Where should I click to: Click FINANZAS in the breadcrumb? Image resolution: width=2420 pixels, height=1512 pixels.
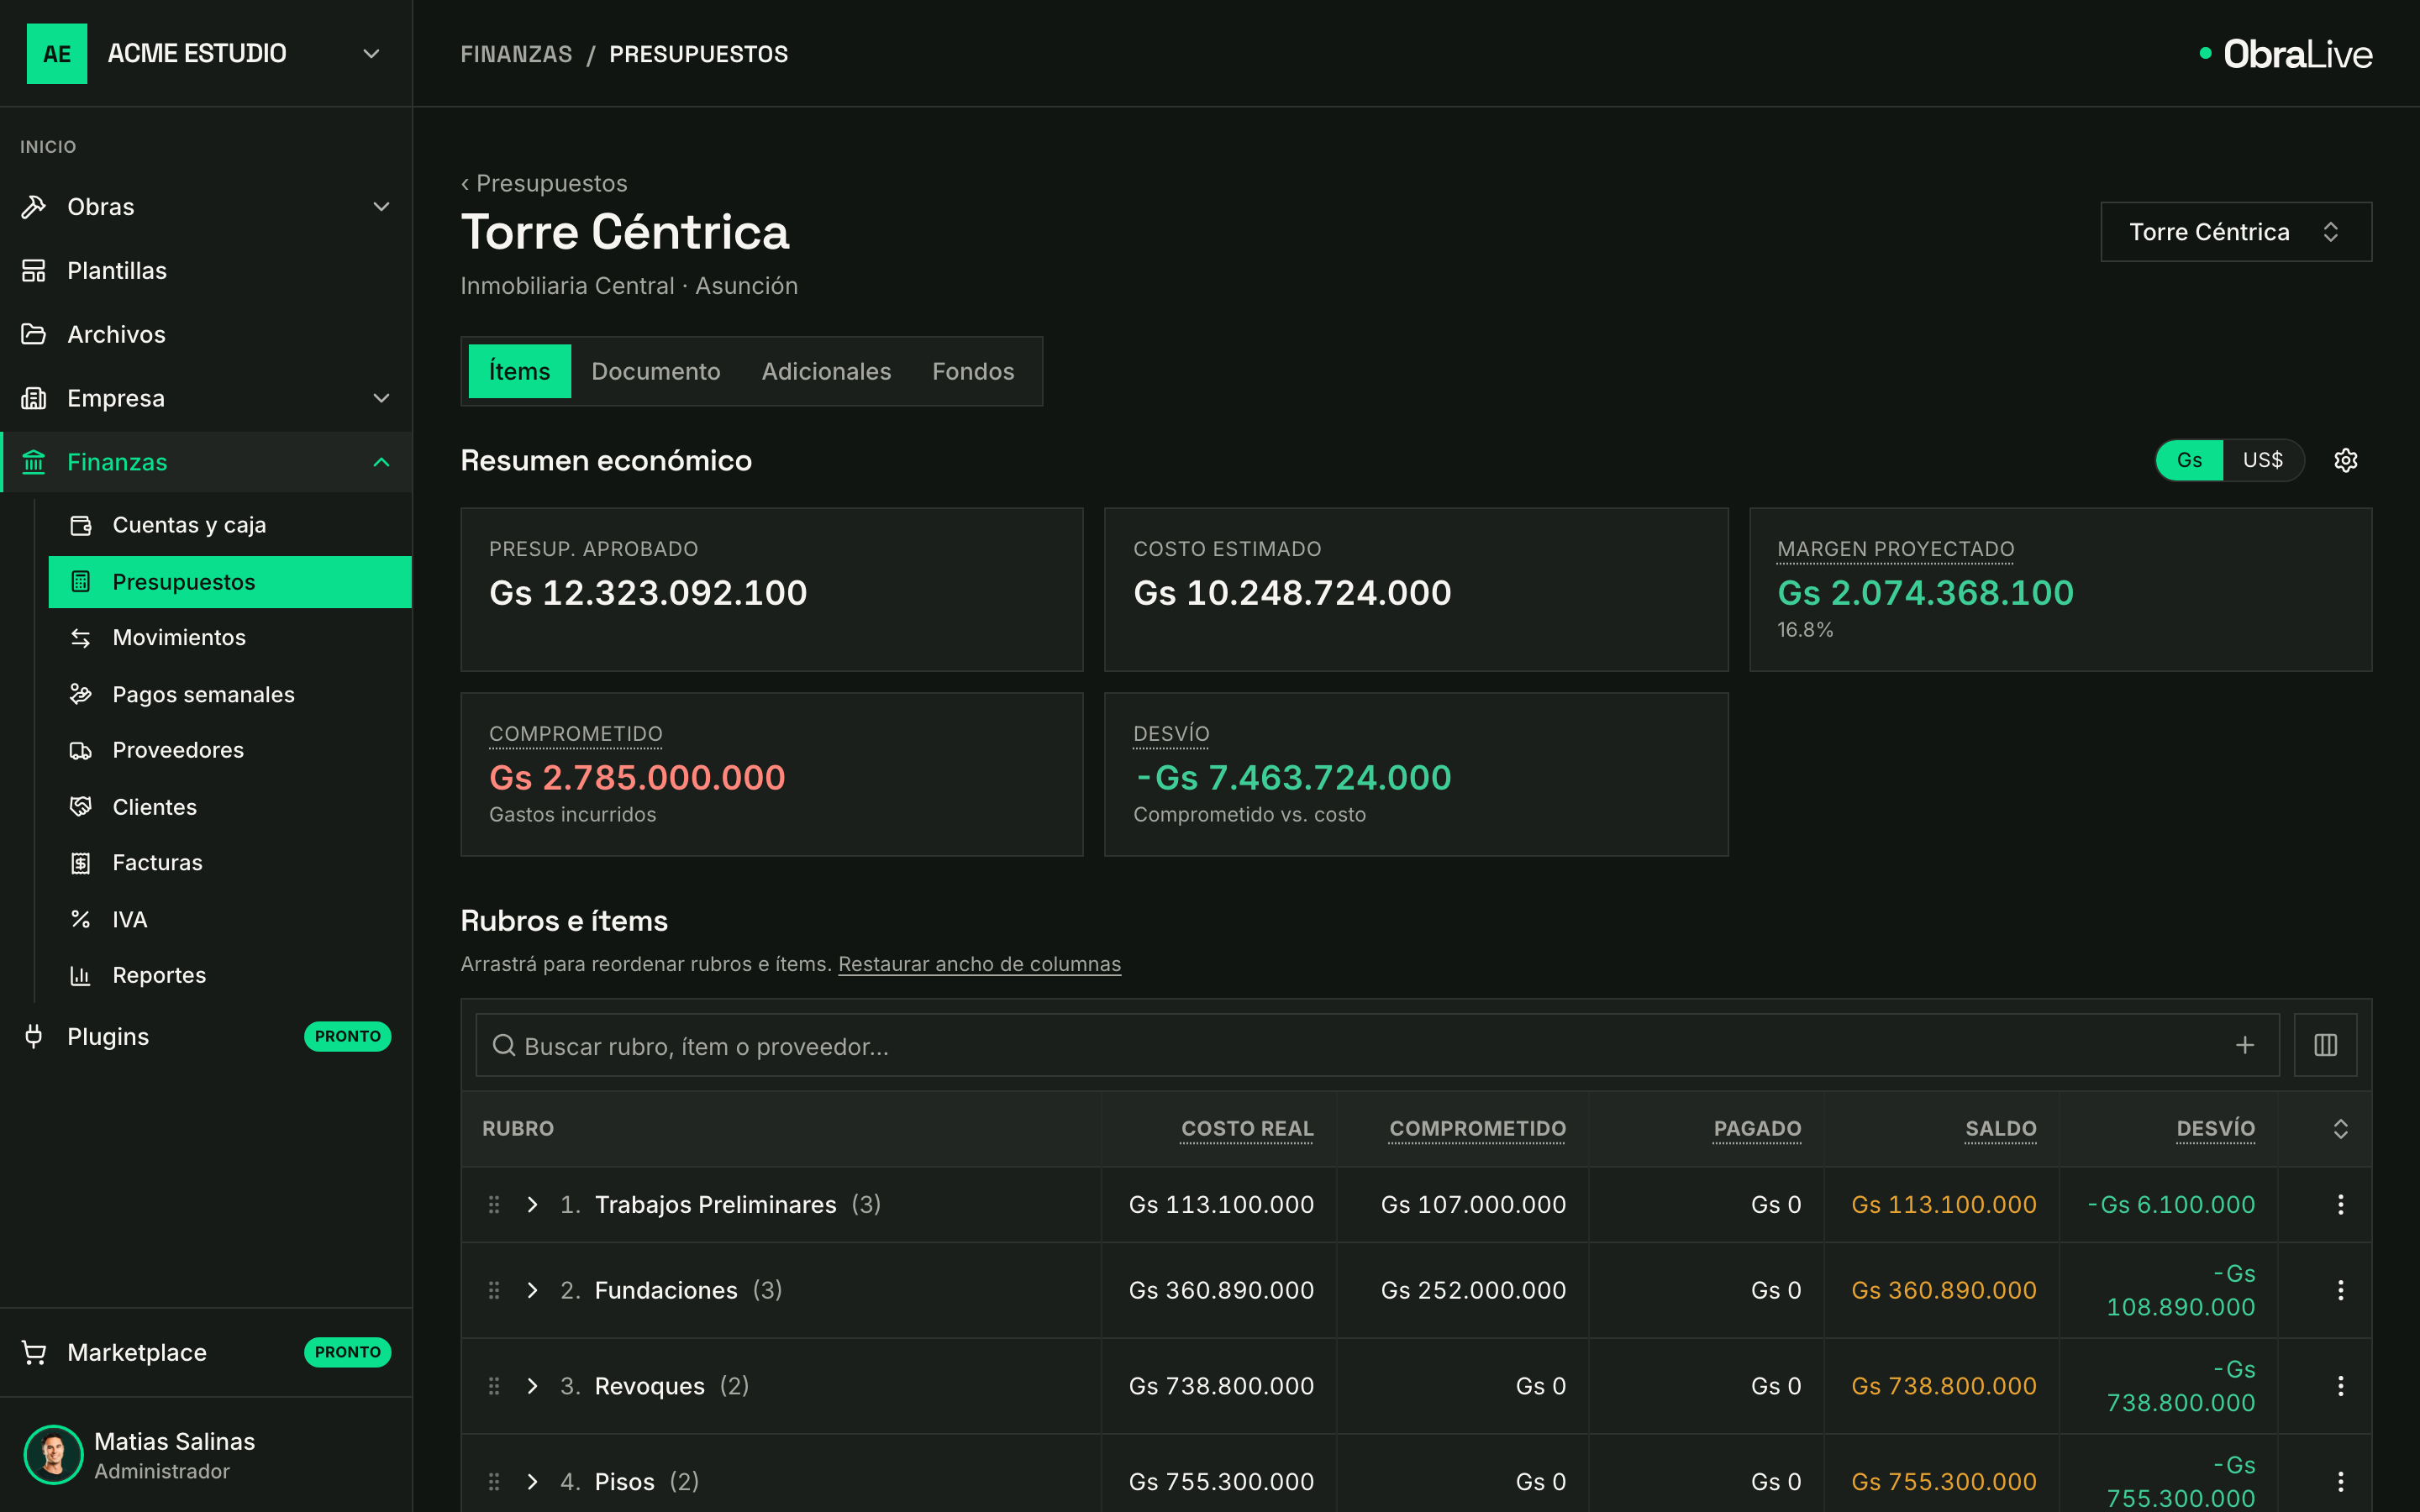tap(516, 54)
